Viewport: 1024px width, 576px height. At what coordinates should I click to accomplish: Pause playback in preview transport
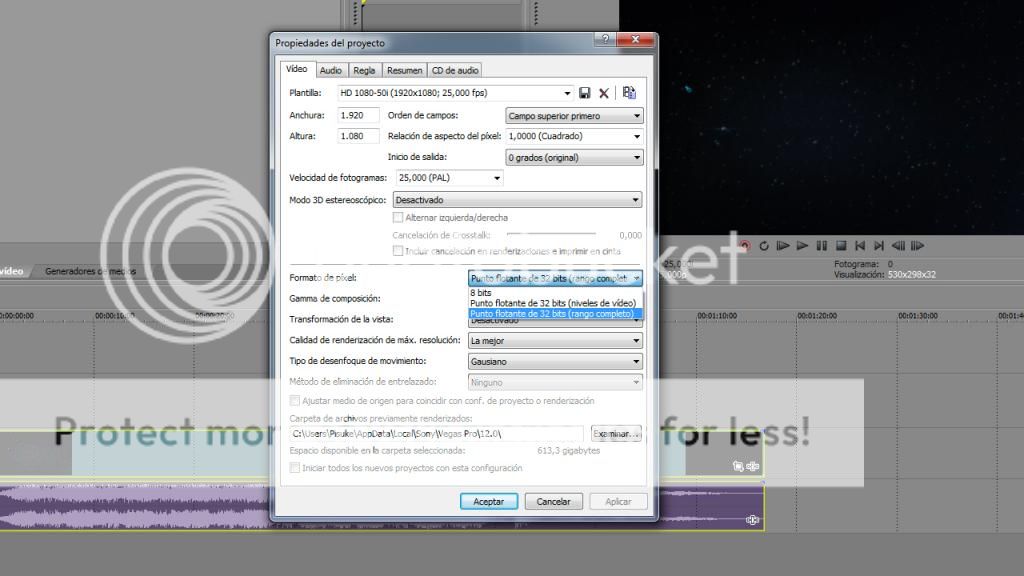(822, 246)
